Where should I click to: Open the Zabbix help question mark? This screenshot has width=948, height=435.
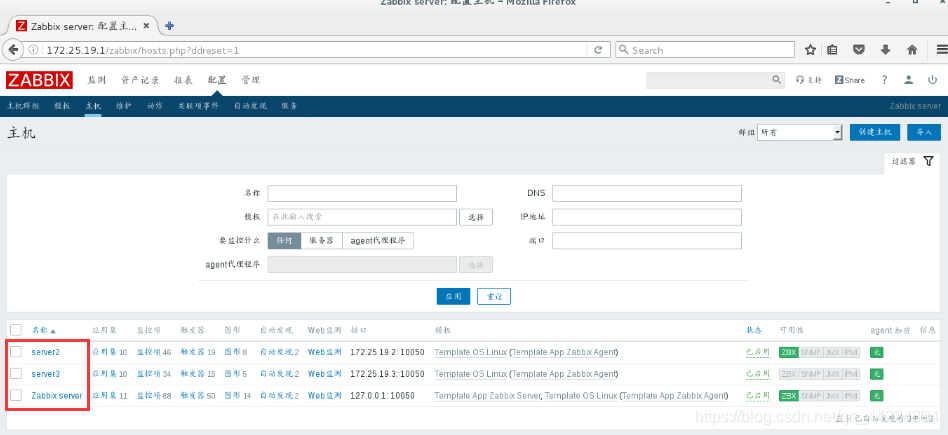pos(885,80)
